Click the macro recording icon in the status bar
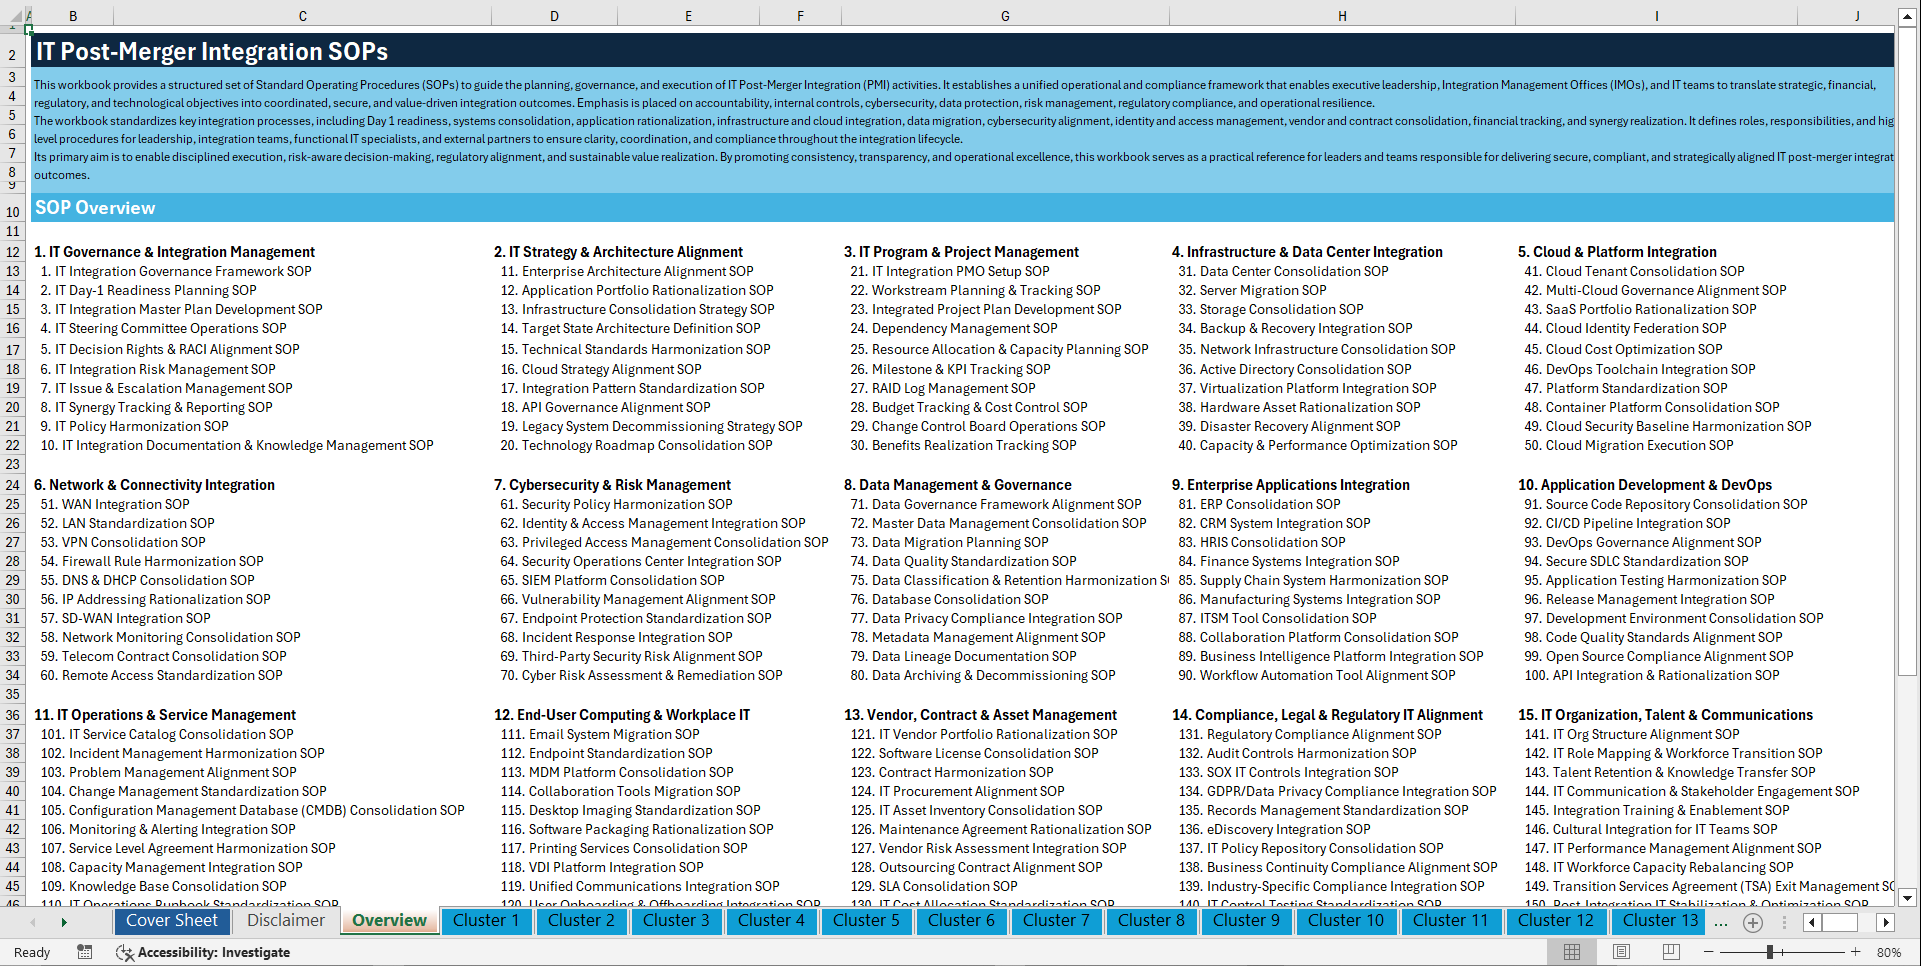The image size is (1921, 966). tap(85, 952)
